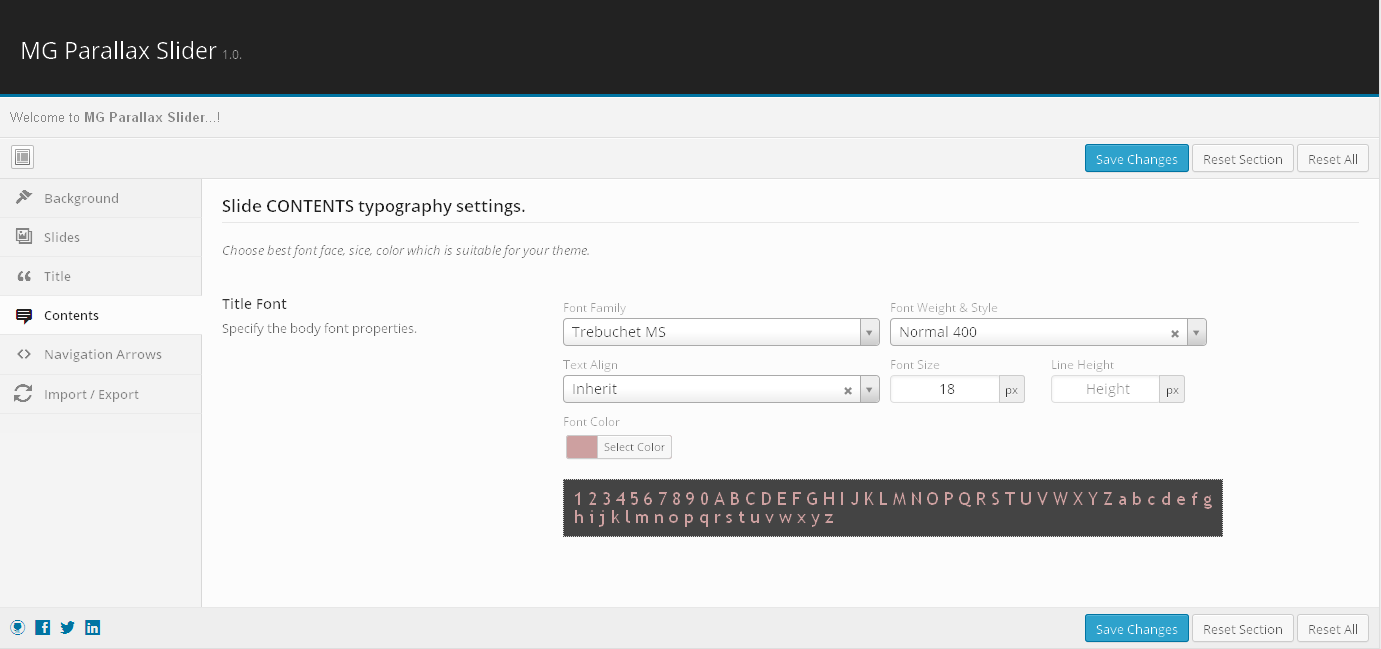Select the Inherit text align box
The image size is (1381, 649).
coord(721,389)
